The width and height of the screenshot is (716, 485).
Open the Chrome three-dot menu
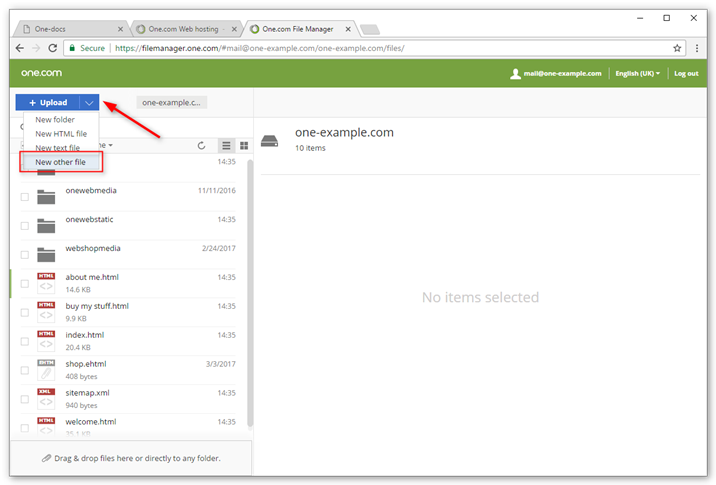click(697, 48)
